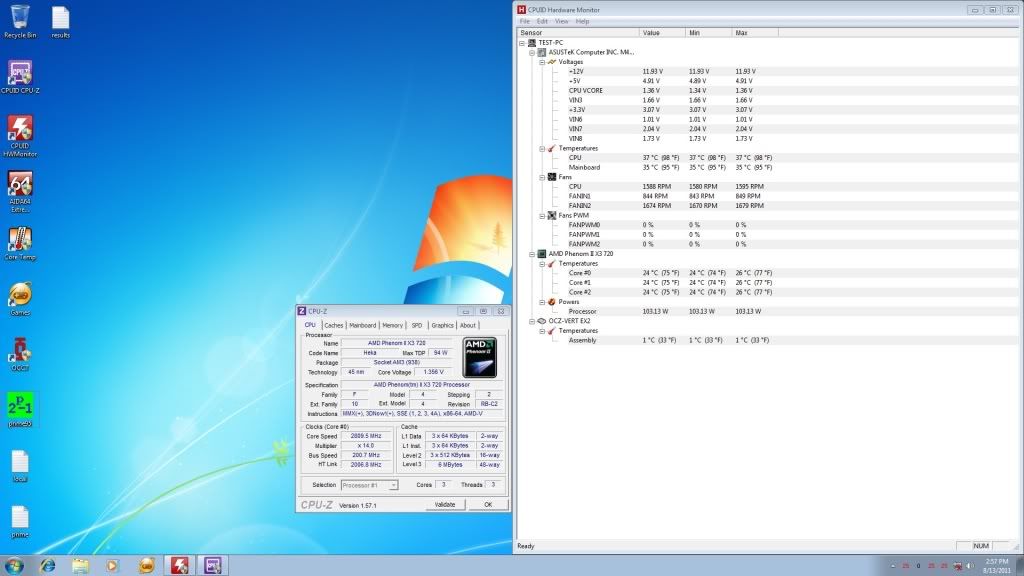Viewport: 1024px width, 576px height.
Task: Click the Core Speed value field in CPU-Z
Action: tap(366, 436)
